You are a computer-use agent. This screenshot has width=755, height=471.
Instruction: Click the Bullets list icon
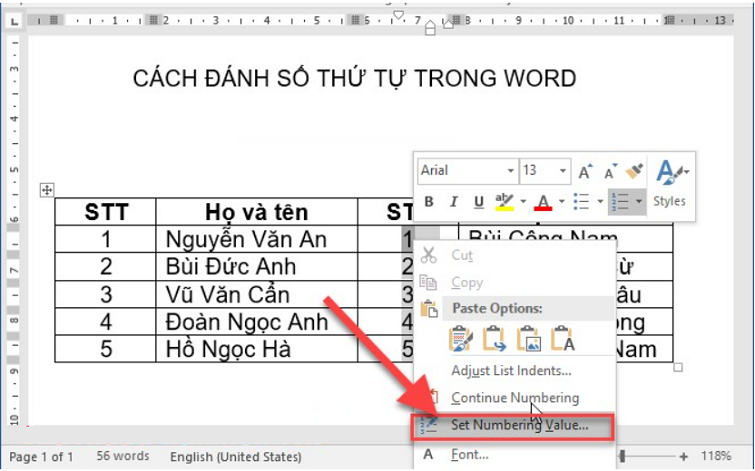582,202
